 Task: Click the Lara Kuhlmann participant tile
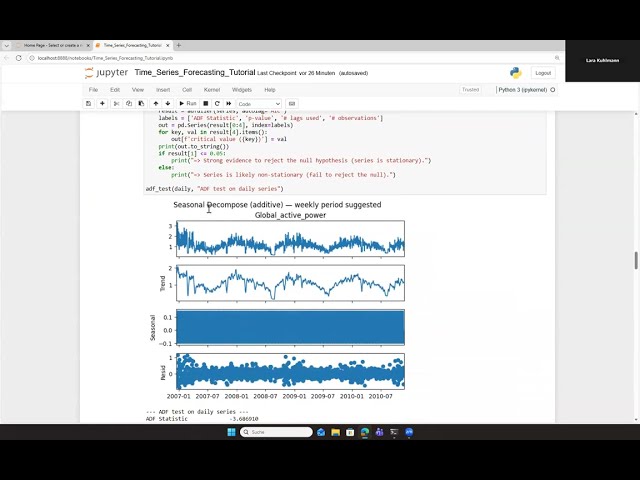pos(602,60)
